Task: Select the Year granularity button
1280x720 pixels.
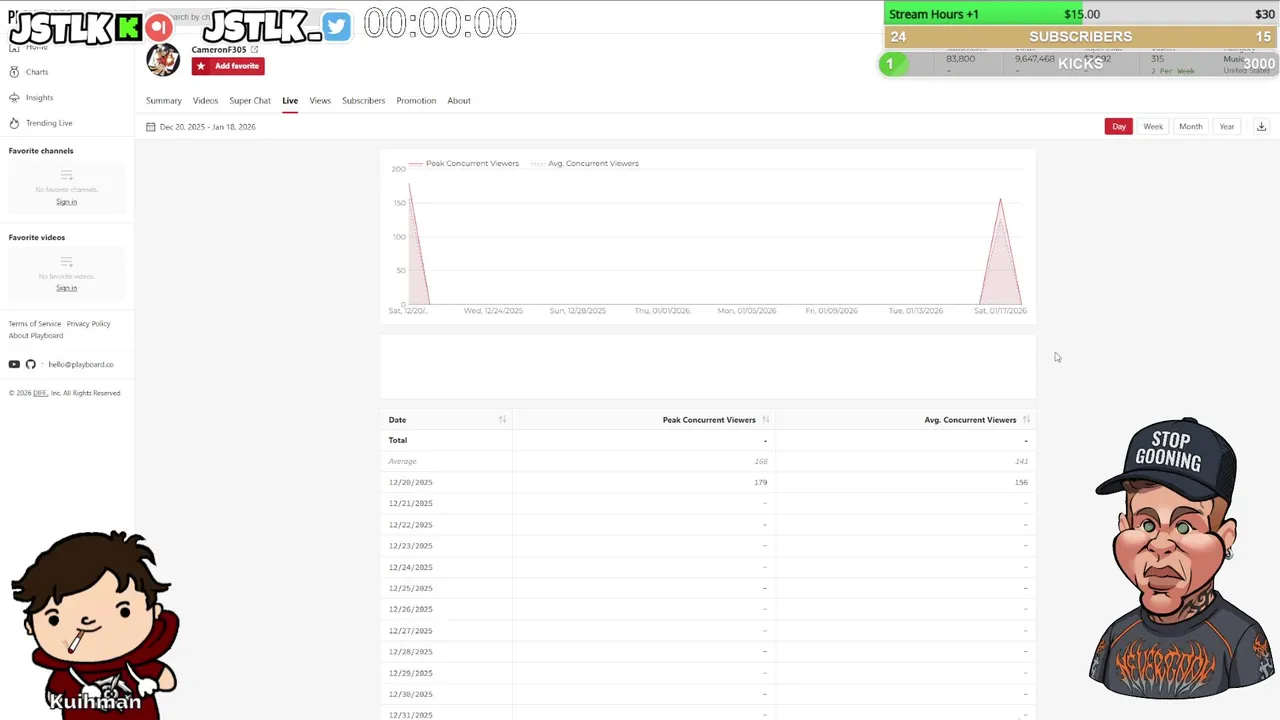Action: [x=1227, y=126]
